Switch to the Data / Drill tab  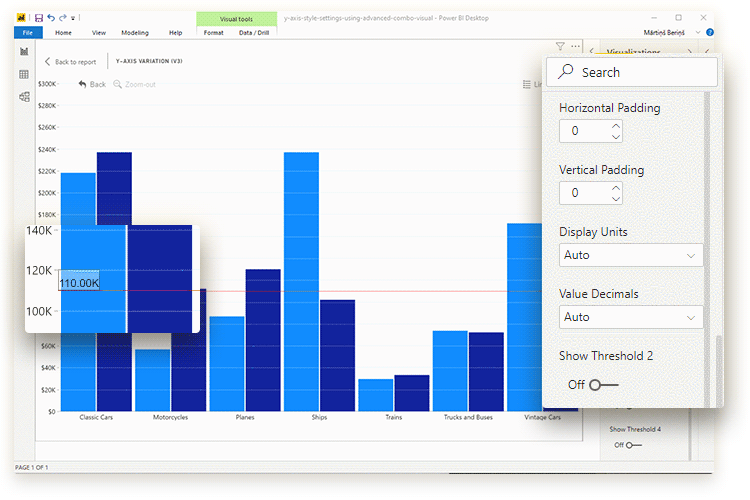click(x=254, y=33)
